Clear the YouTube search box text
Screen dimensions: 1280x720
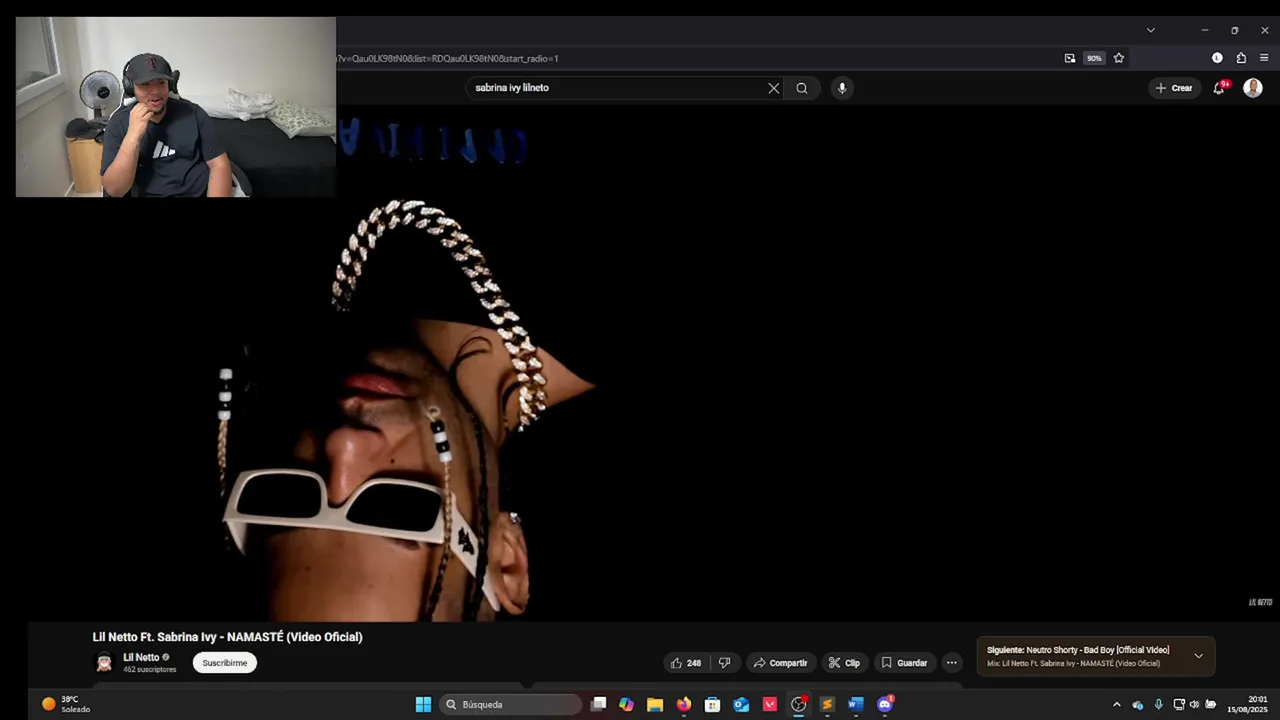(x=773, y=88)
